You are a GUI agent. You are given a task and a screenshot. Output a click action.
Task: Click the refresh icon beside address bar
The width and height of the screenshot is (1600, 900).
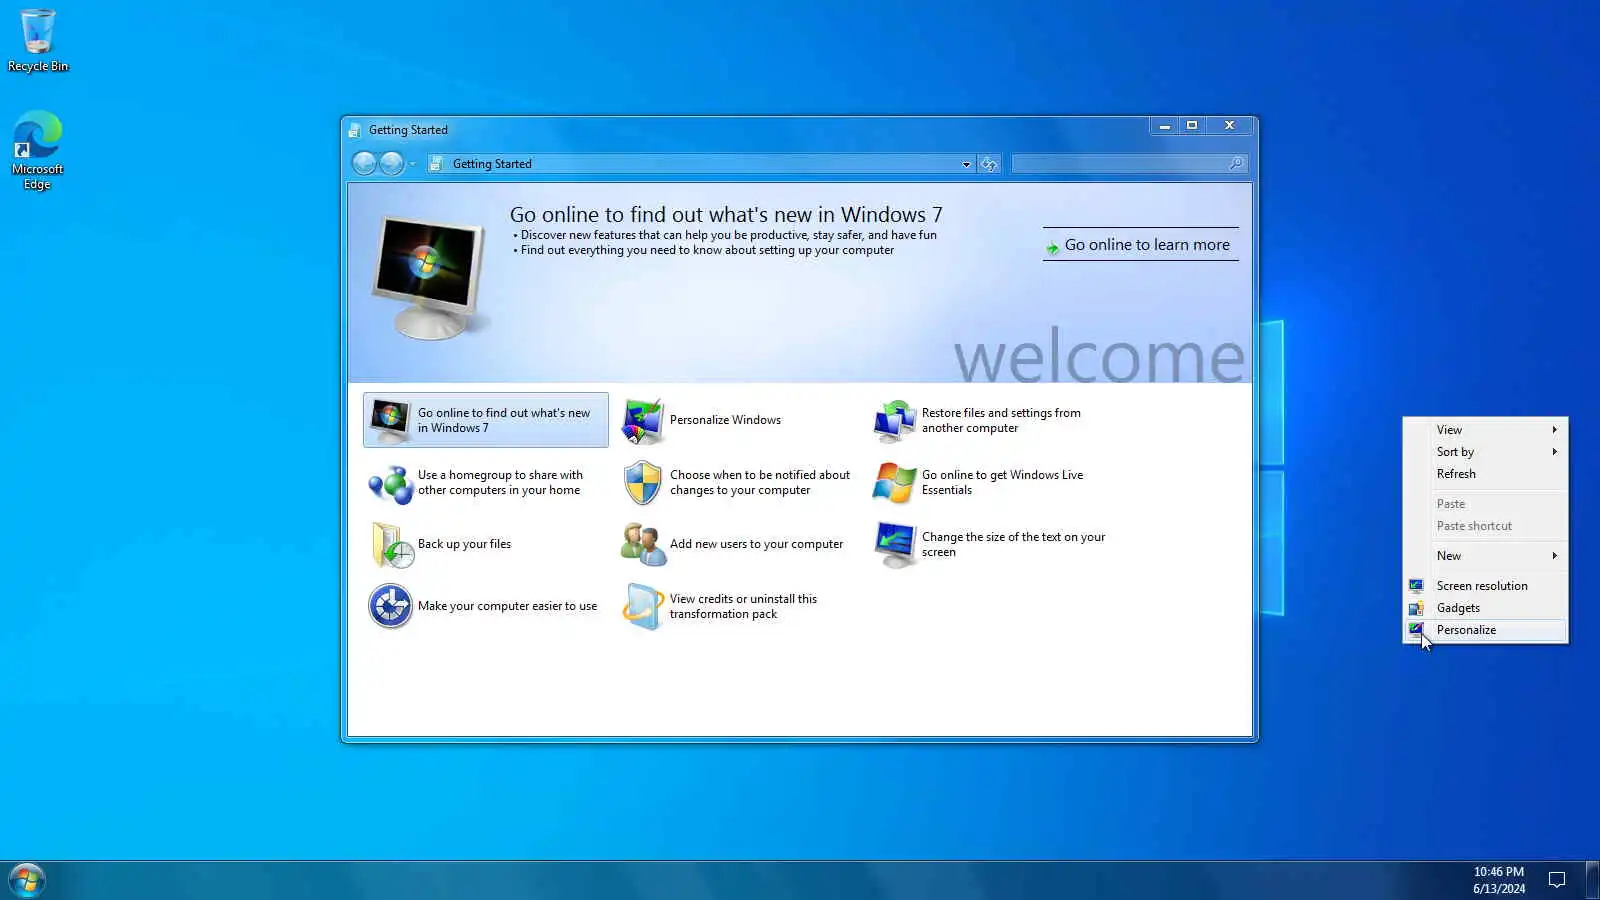pyautogui.click(x=989, y=164)
